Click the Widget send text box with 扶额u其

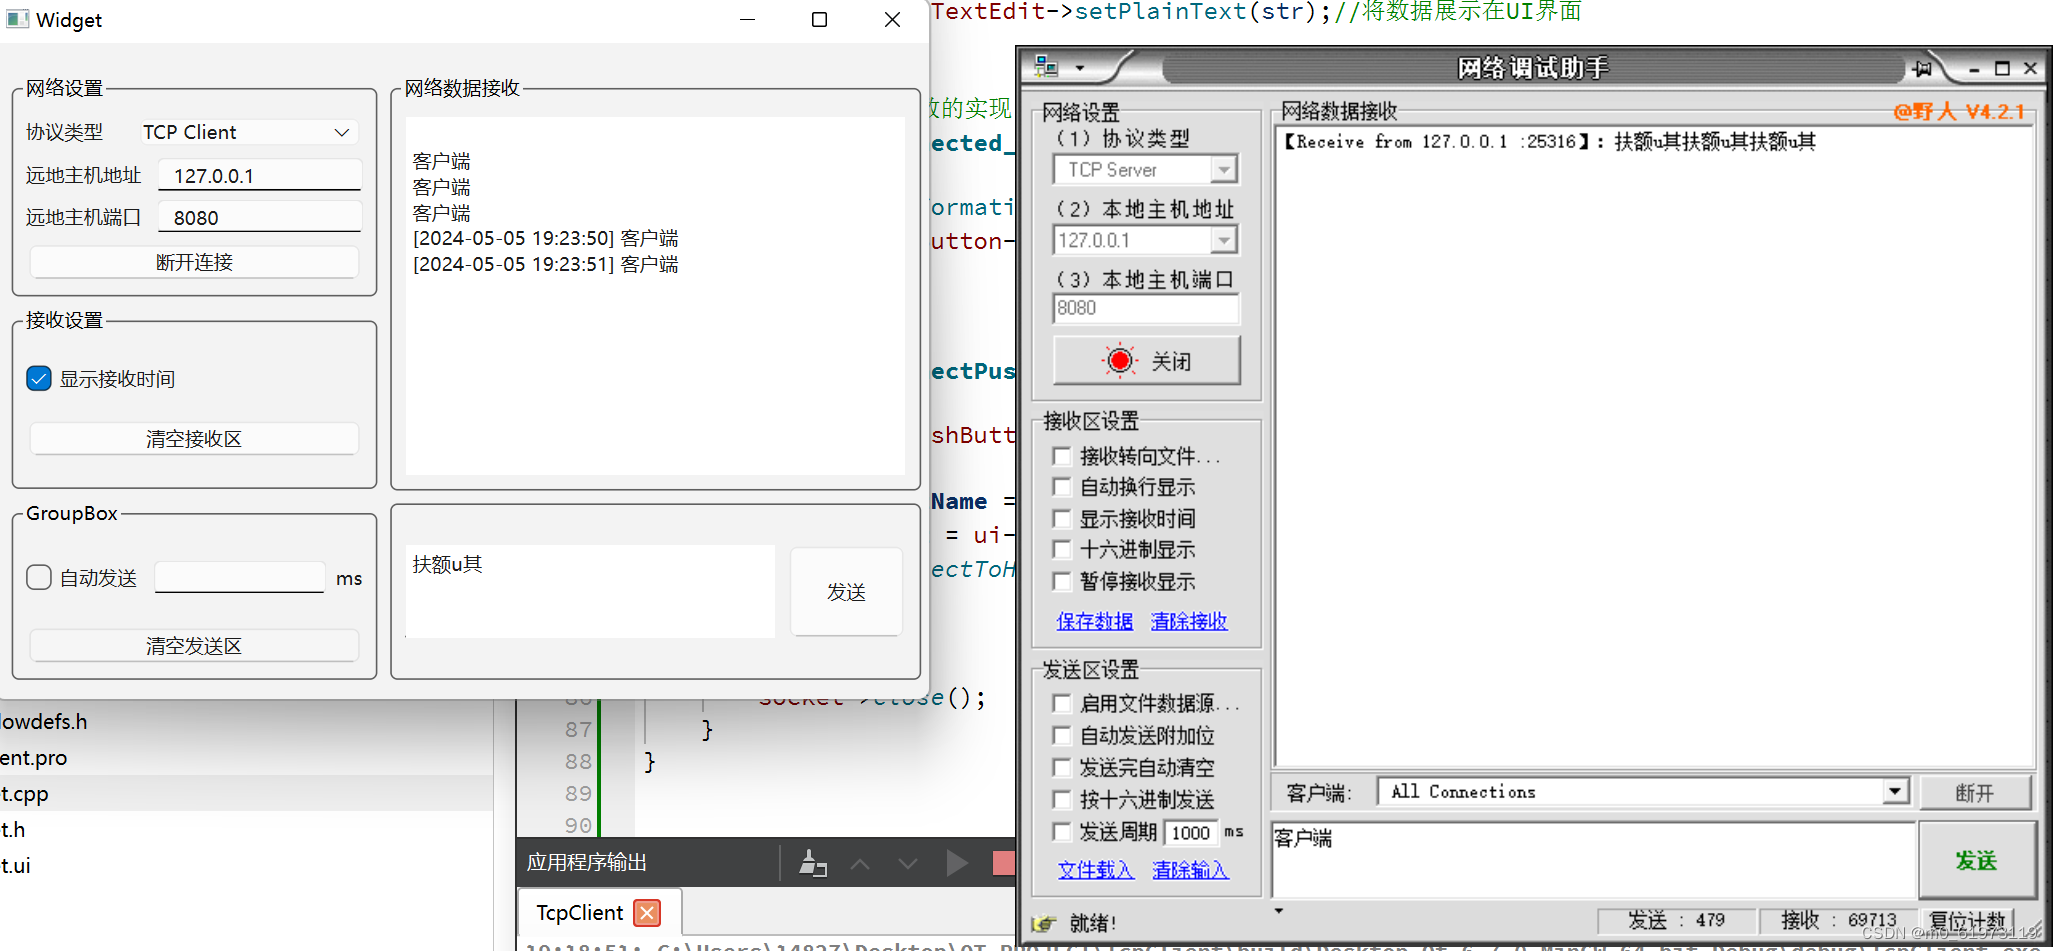pyautogui.click(x=590, y=591)
